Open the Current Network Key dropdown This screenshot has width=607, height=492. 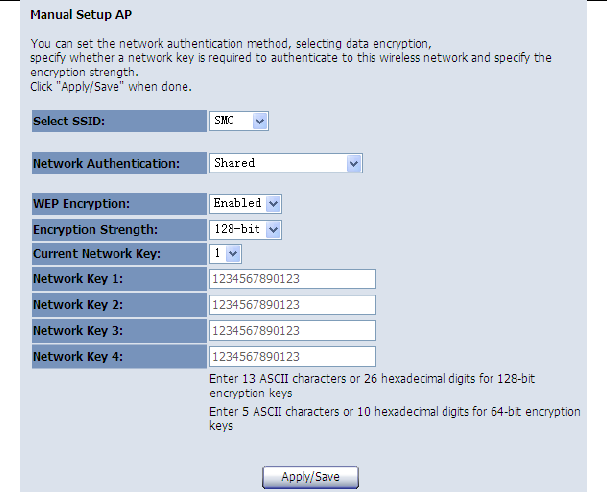tap(225, 254)
